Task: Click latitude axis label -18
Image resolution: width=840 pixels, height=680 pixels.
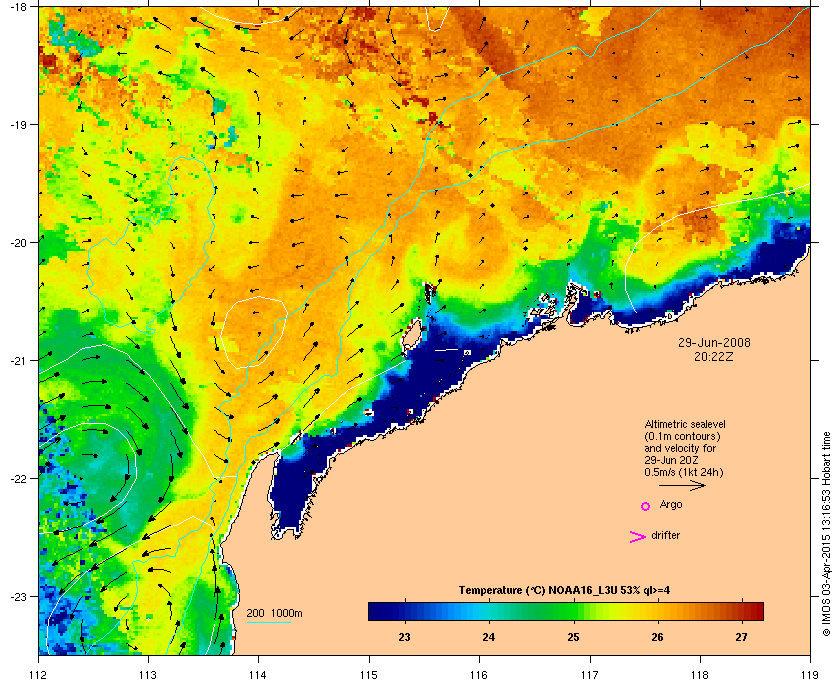Action: pos(18,6)
